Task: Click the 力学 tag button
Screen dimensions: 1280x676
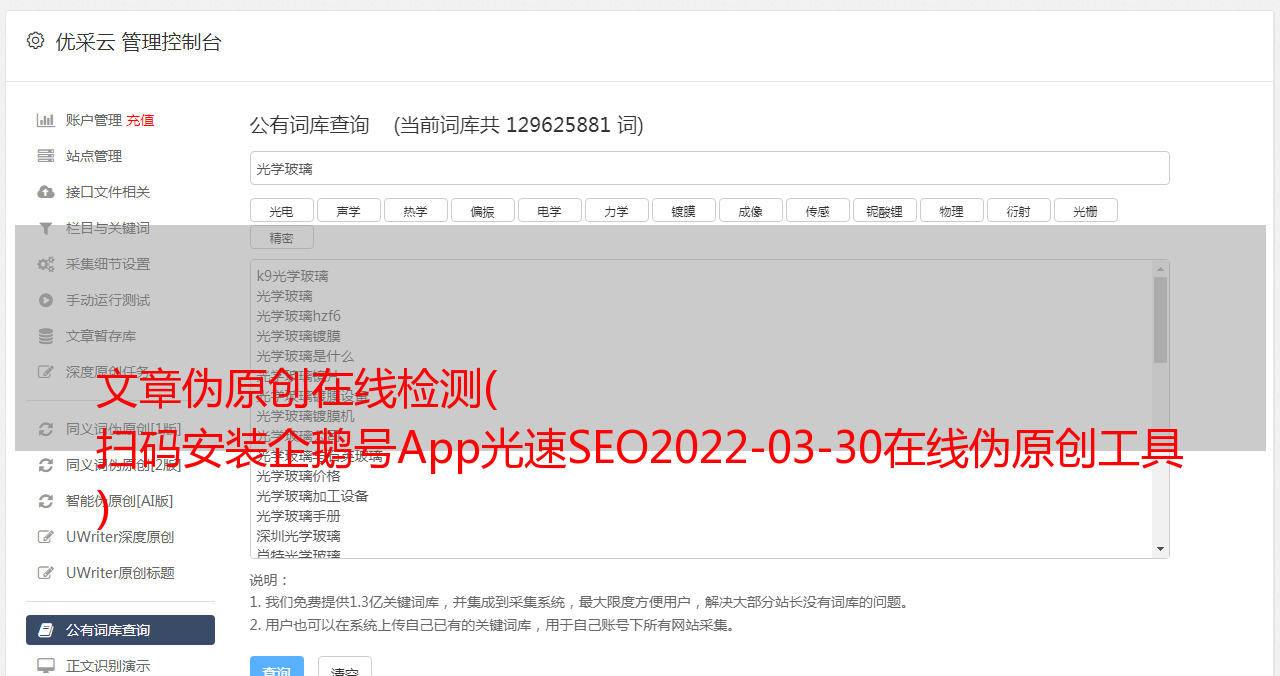Action: click(x=617, y=210)
